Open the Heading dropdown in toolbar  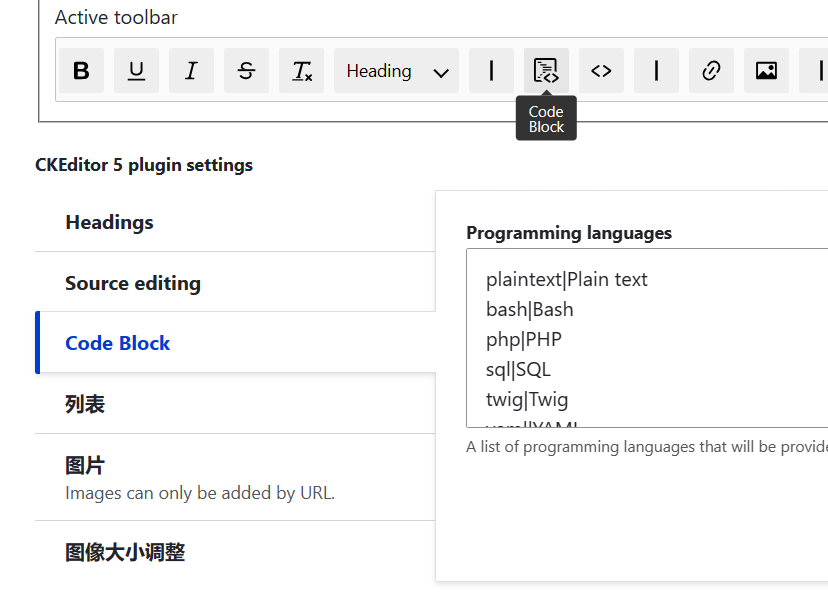coord(397,70)
